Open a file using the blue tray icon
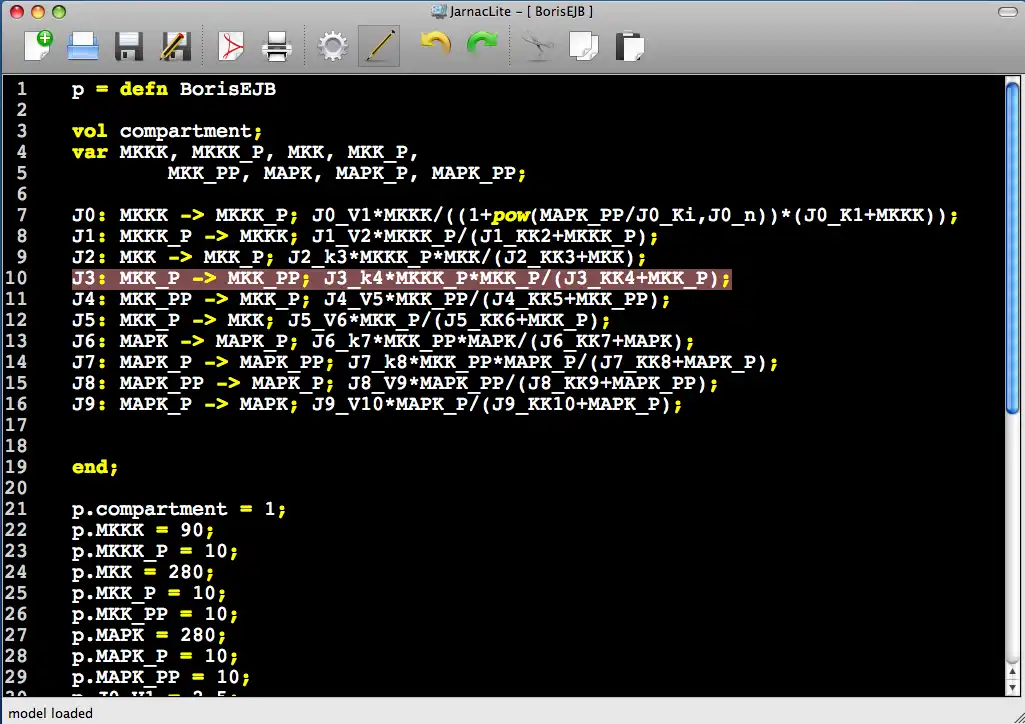1025x724 pixels. pyautogui.click(x=83, y=47)
